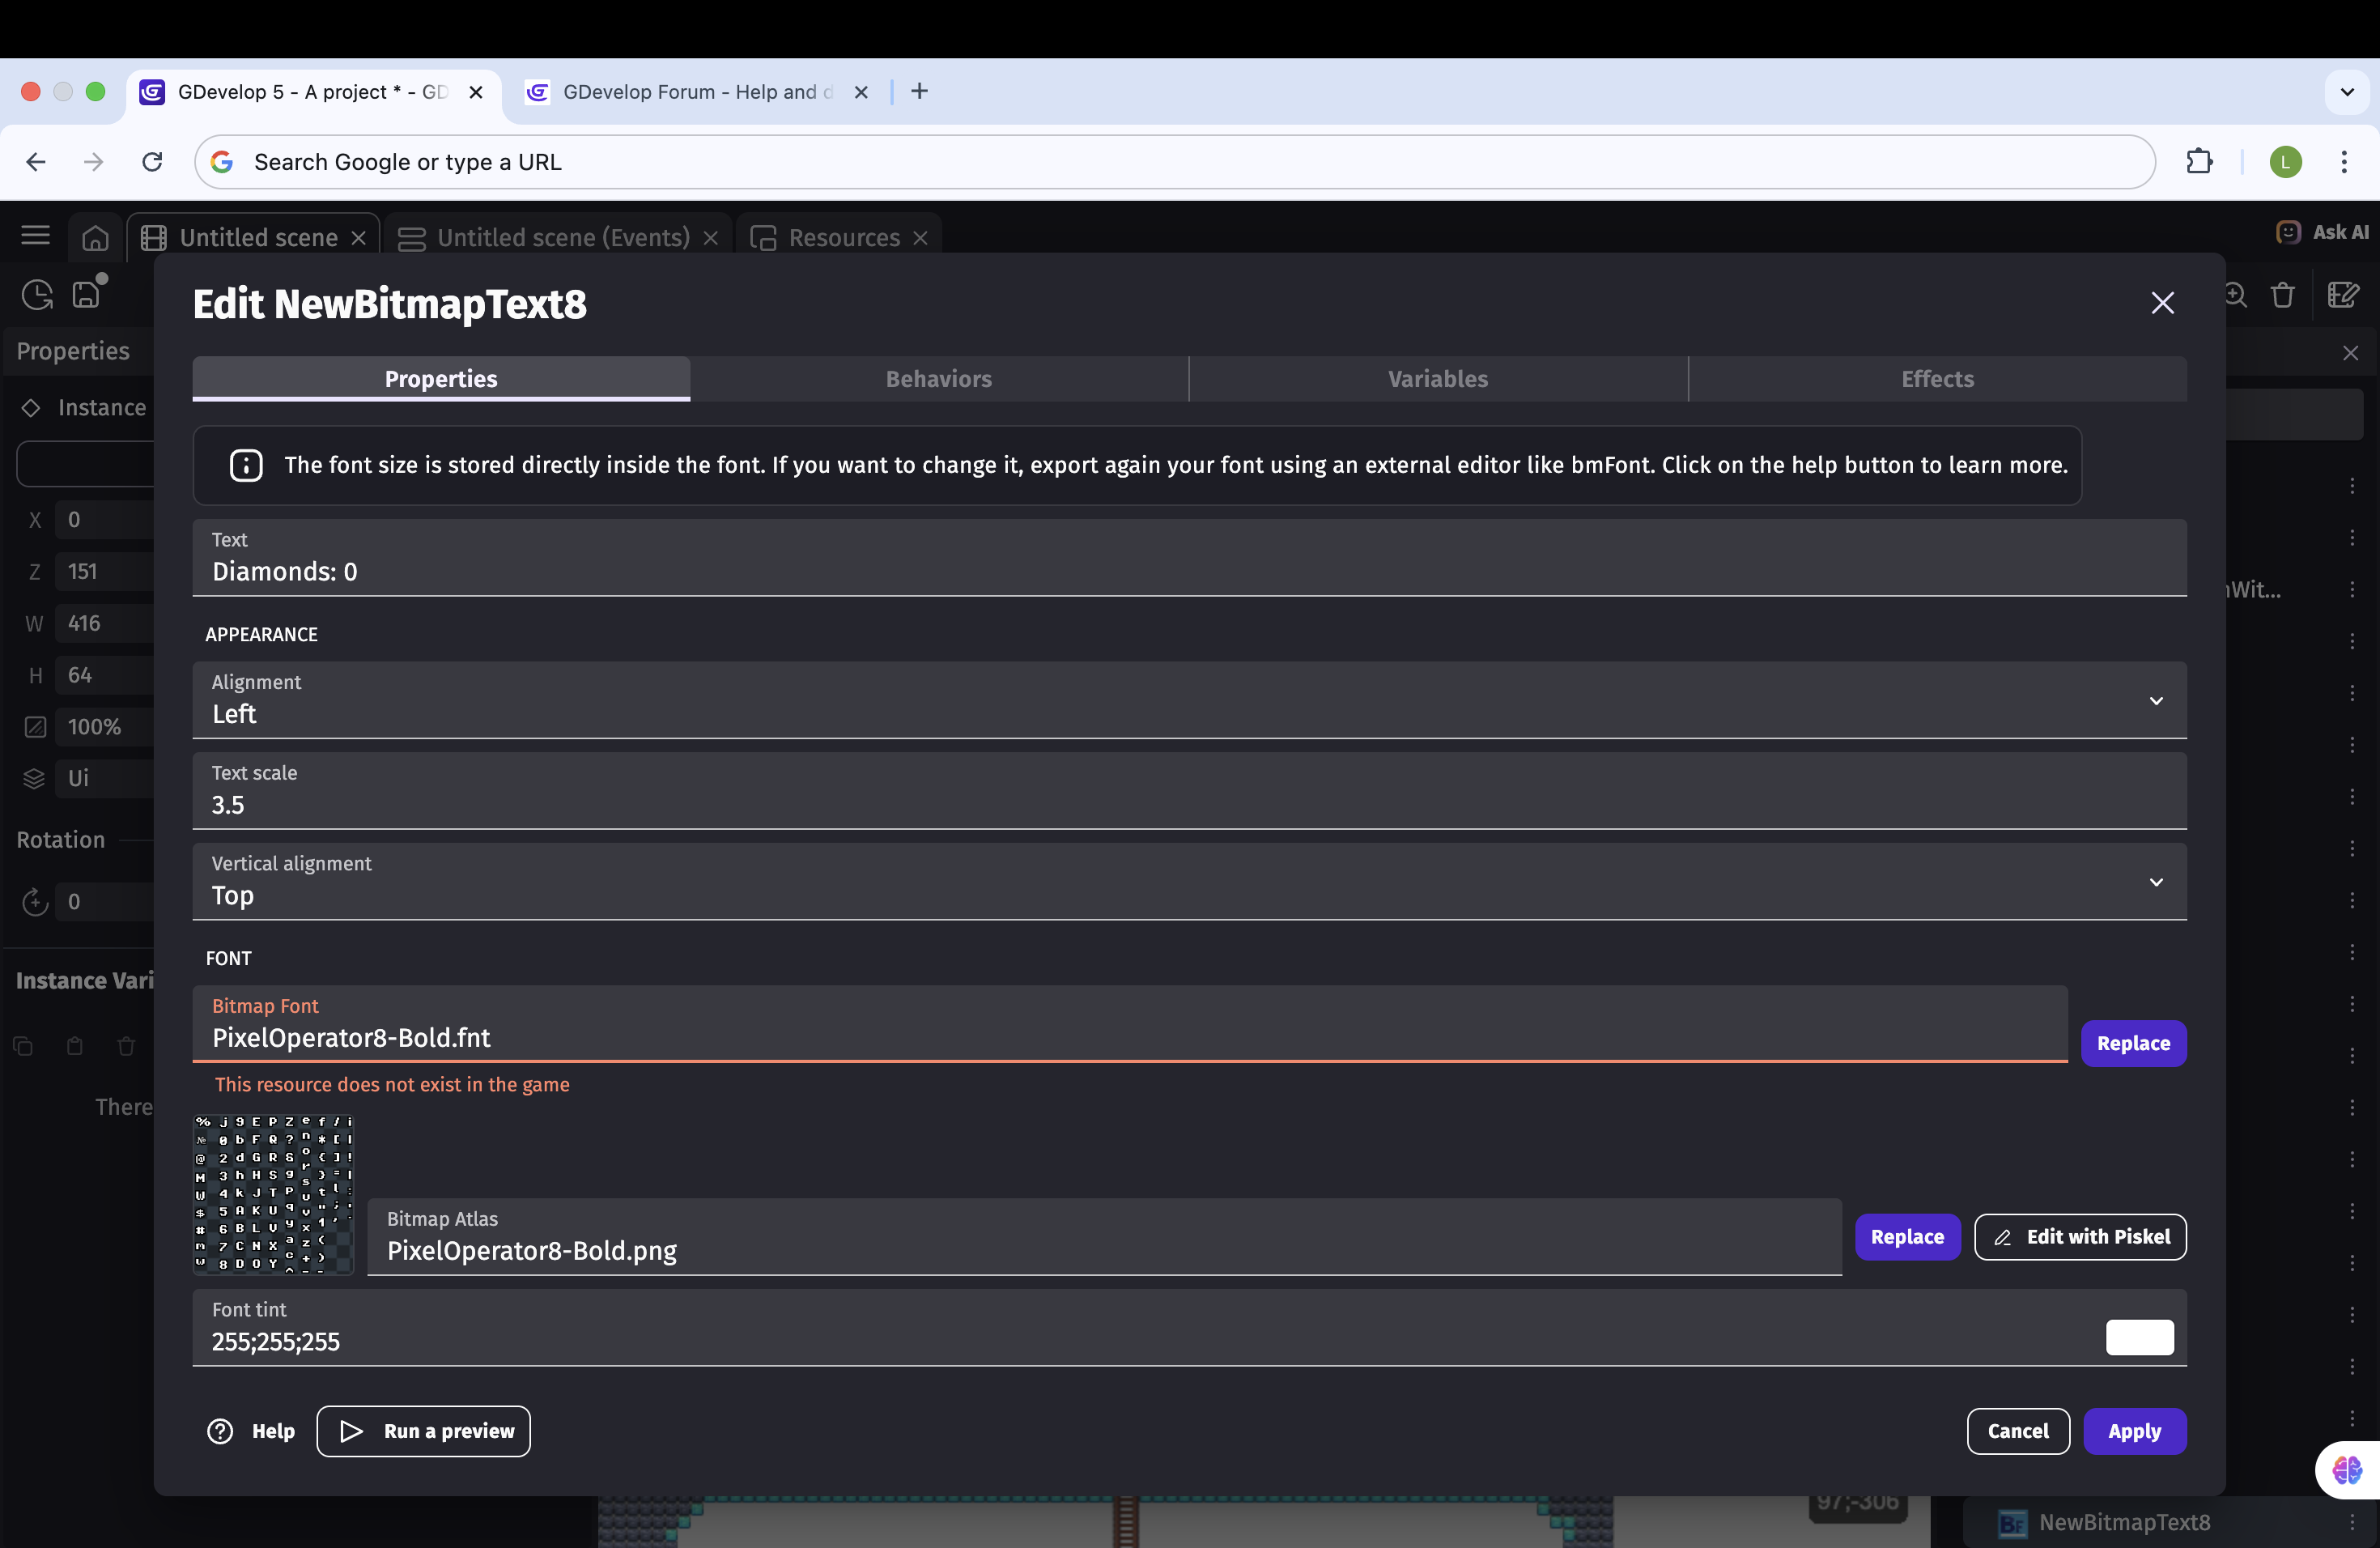
Task: Open the browser tab search chevron
Action: point(2346,92)
